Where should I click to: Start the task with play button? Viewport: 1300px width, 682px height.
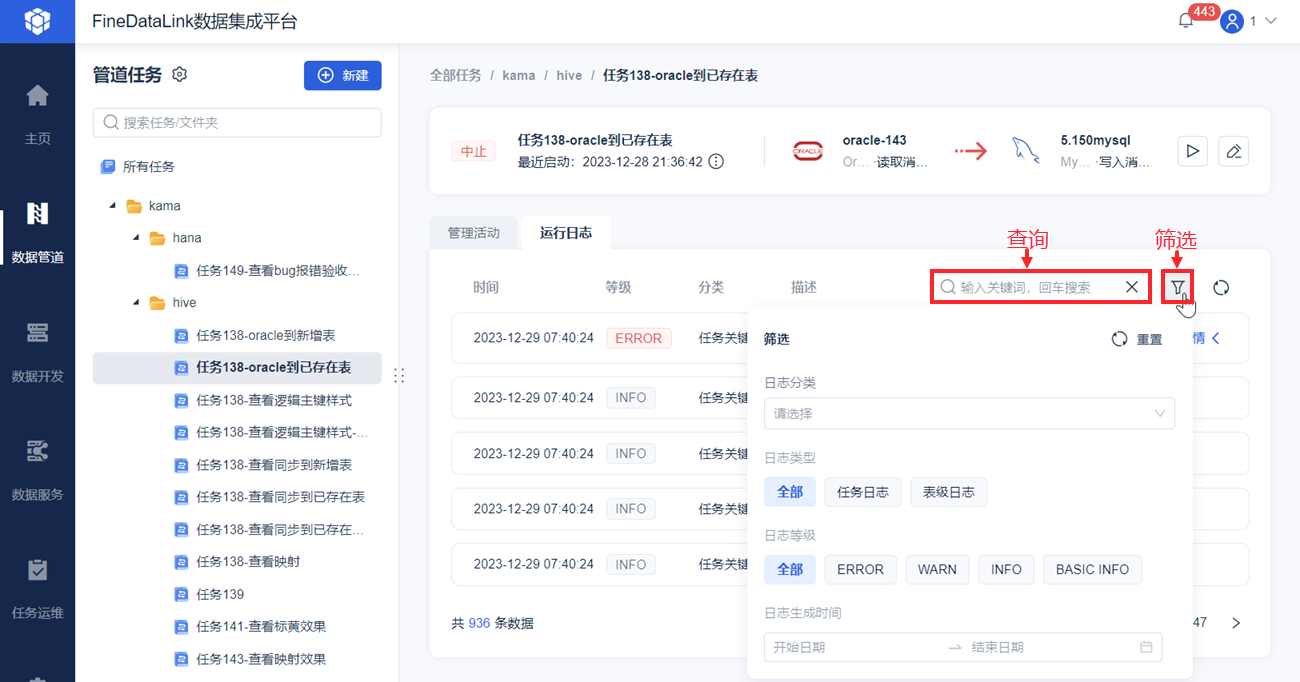coord(1192,151)
